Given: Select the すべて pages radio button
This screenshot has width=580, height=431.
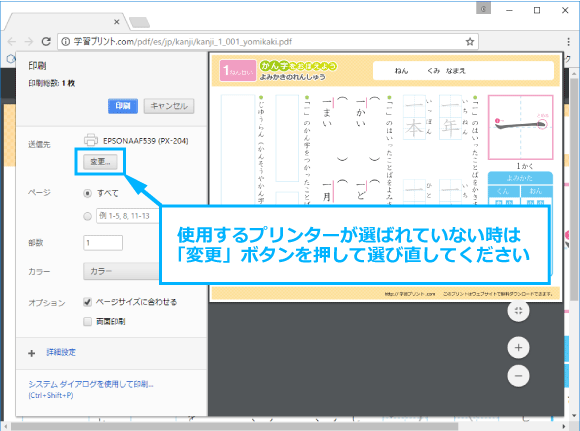Looking at the screenshot, I should click(87, 193).
